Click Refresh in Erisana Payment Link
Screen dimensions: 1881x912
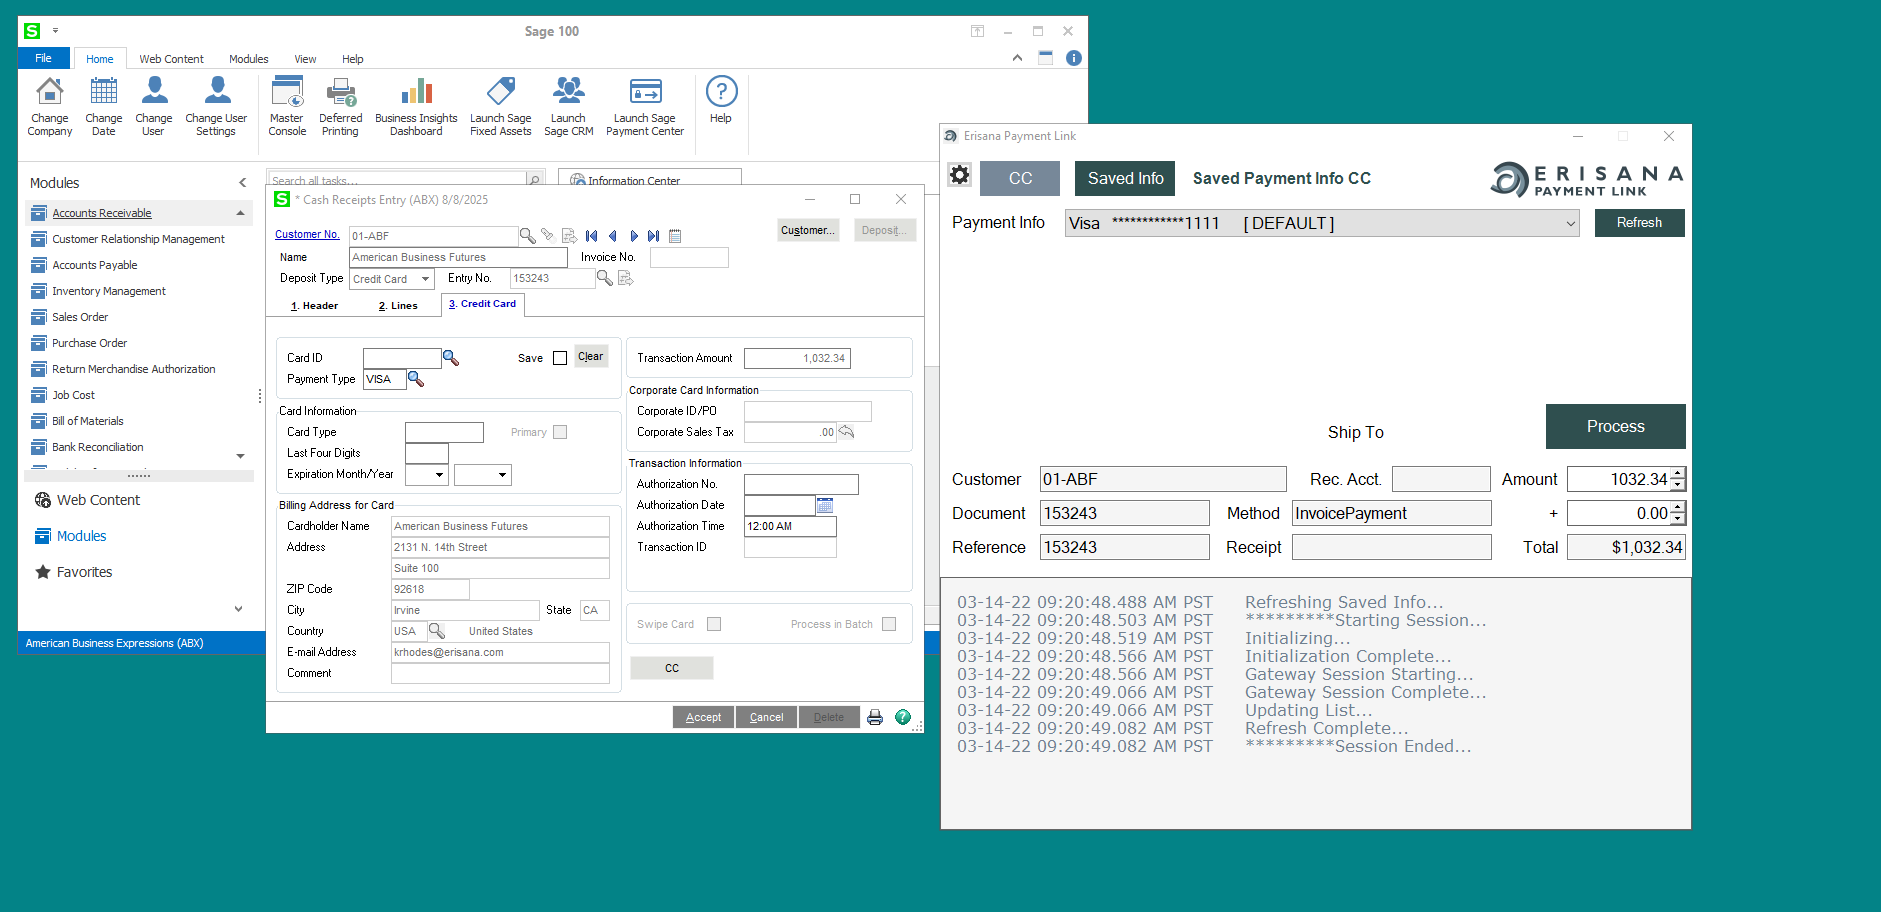pyautogui.click(x=1639, y=223)
